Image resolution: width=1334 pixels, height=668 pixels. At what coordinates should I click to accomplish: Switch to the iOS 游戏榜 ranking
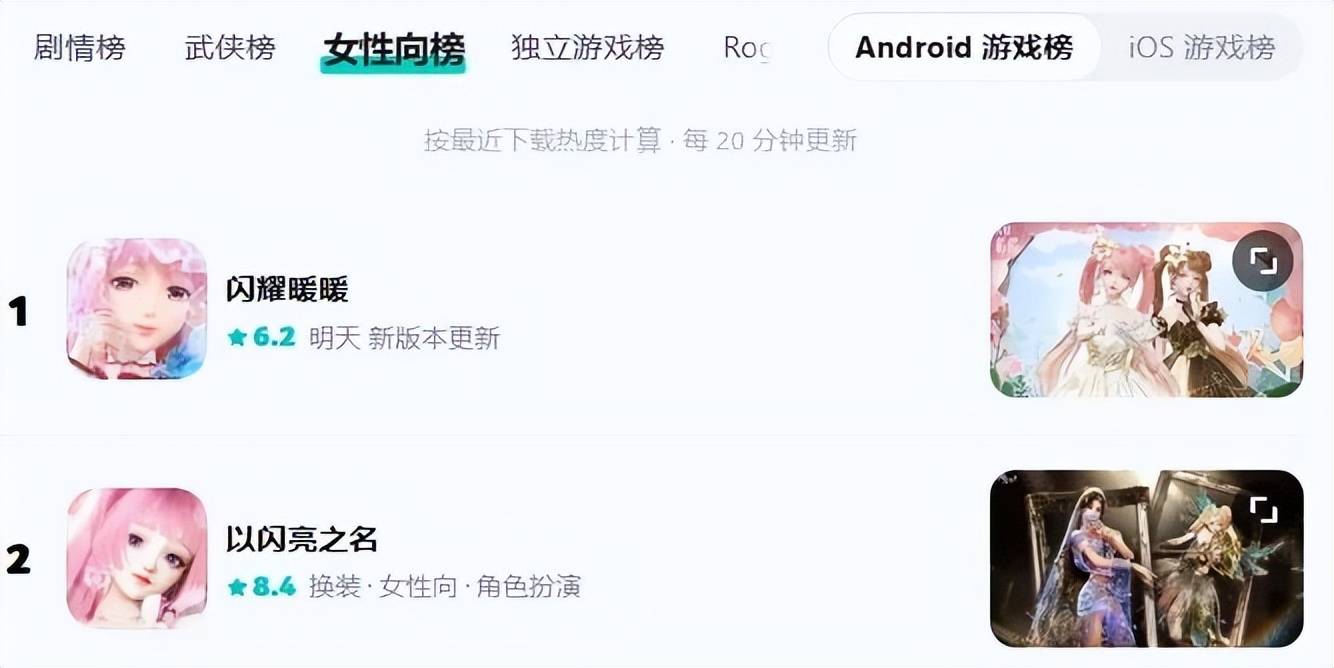point(1202,47)
